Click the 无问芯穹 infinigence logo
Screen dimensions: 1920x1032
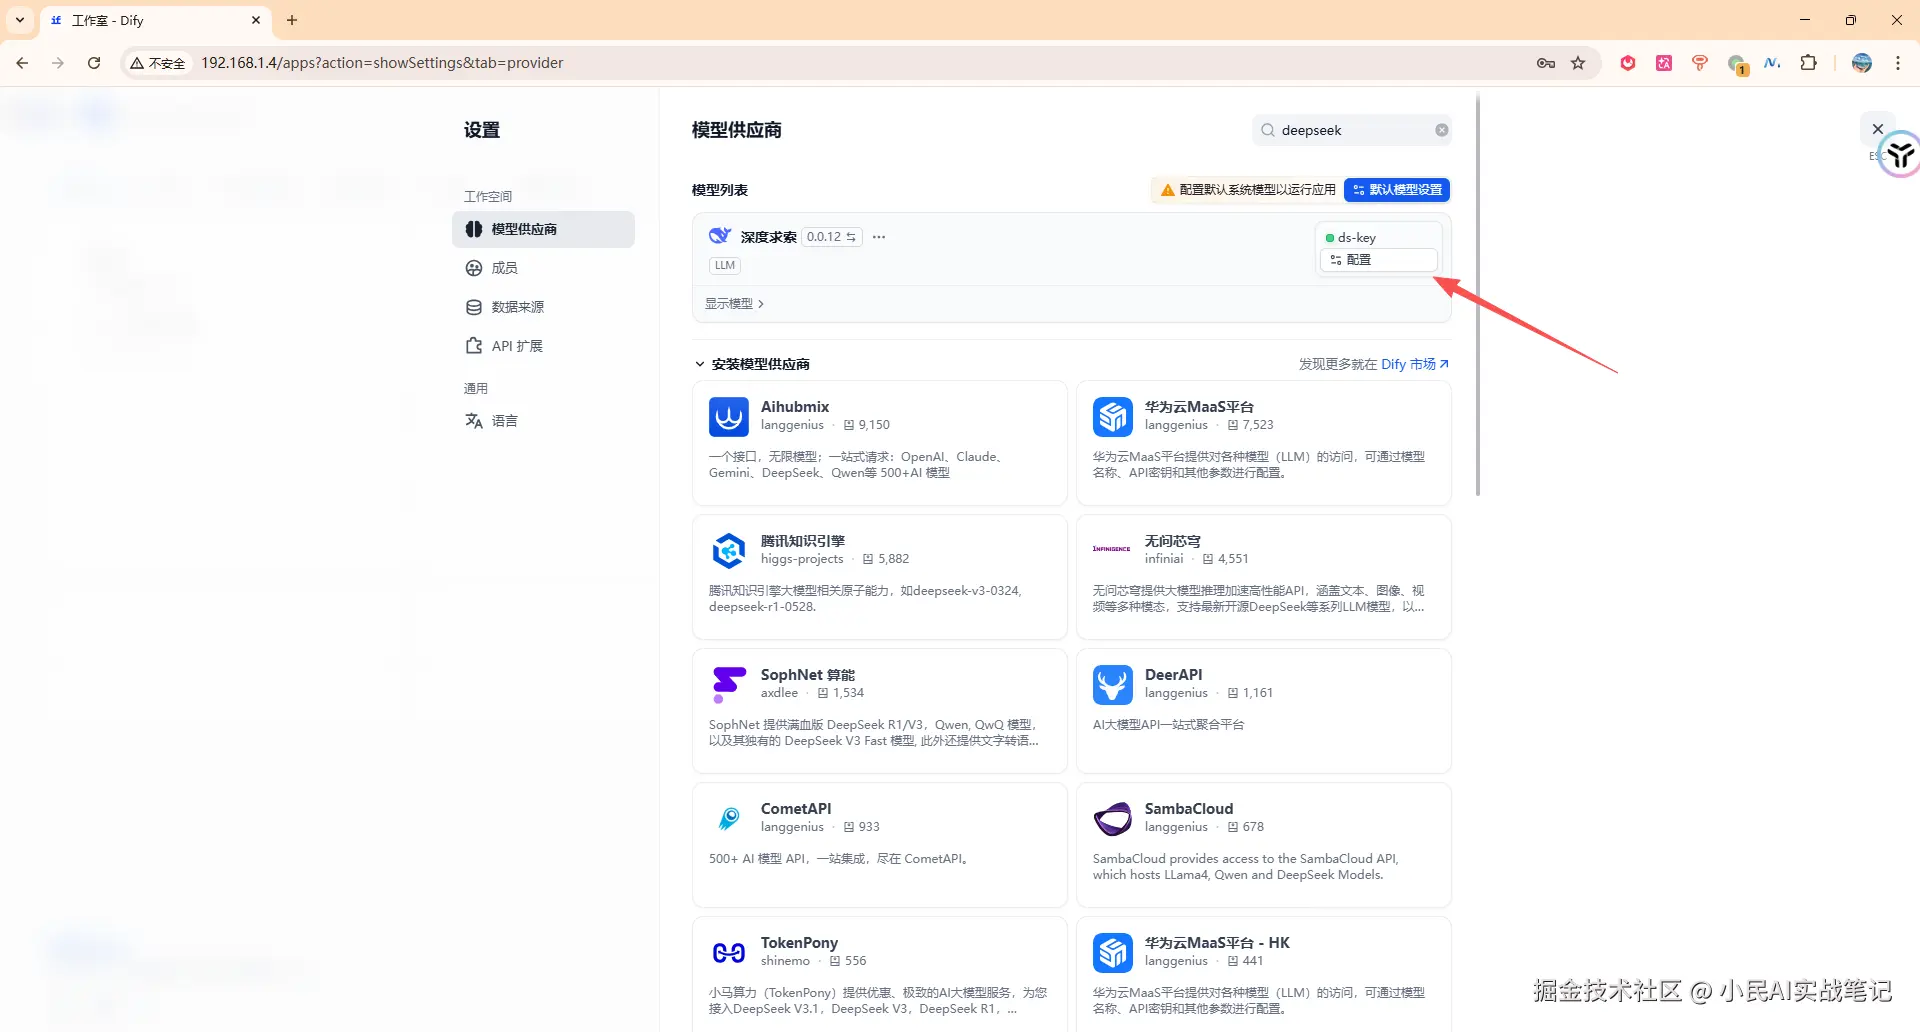click(x=1113, y=551)
